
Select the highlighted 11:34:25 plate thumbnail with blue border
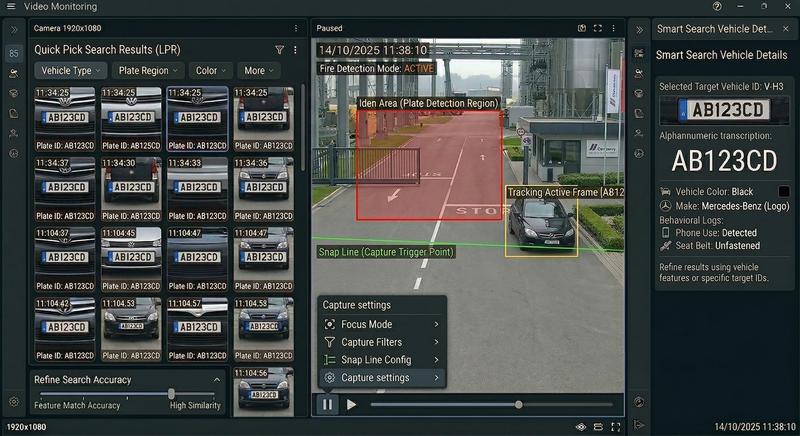(197, 119)
